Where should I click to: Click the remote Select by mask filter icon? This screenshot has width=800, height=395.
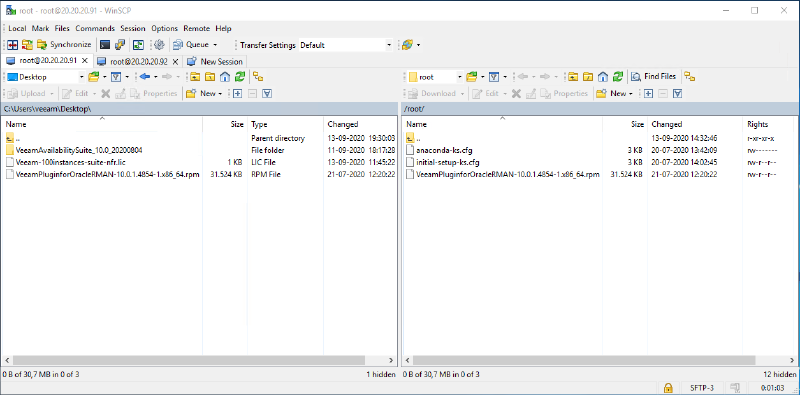point(678,93)
